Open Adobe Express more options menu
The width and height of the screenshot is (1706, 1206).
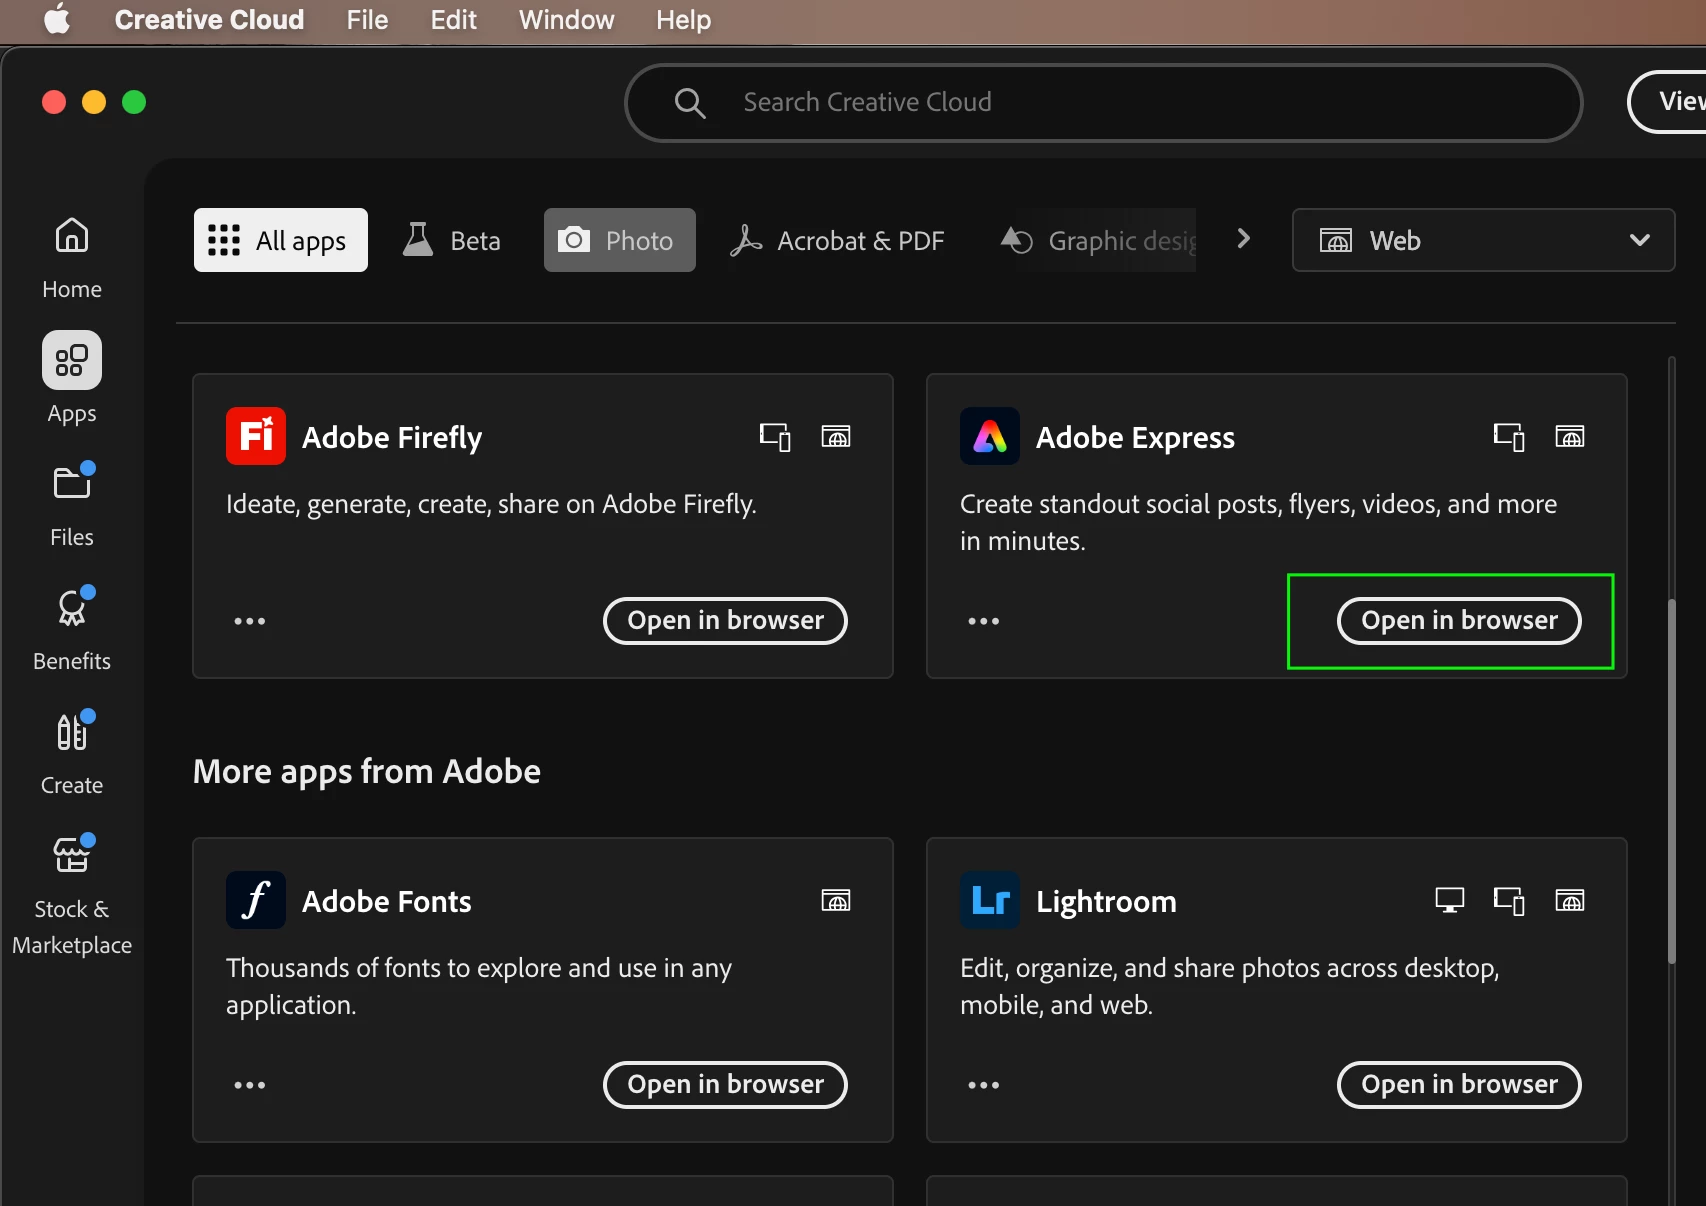(984, 621)
